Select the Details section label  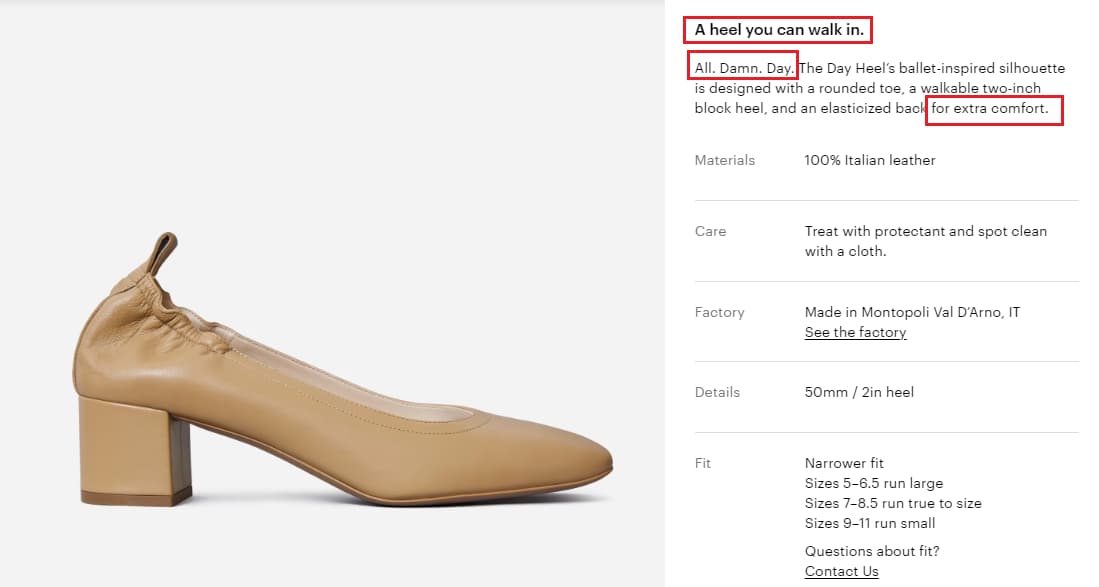(x=717, y=392)
